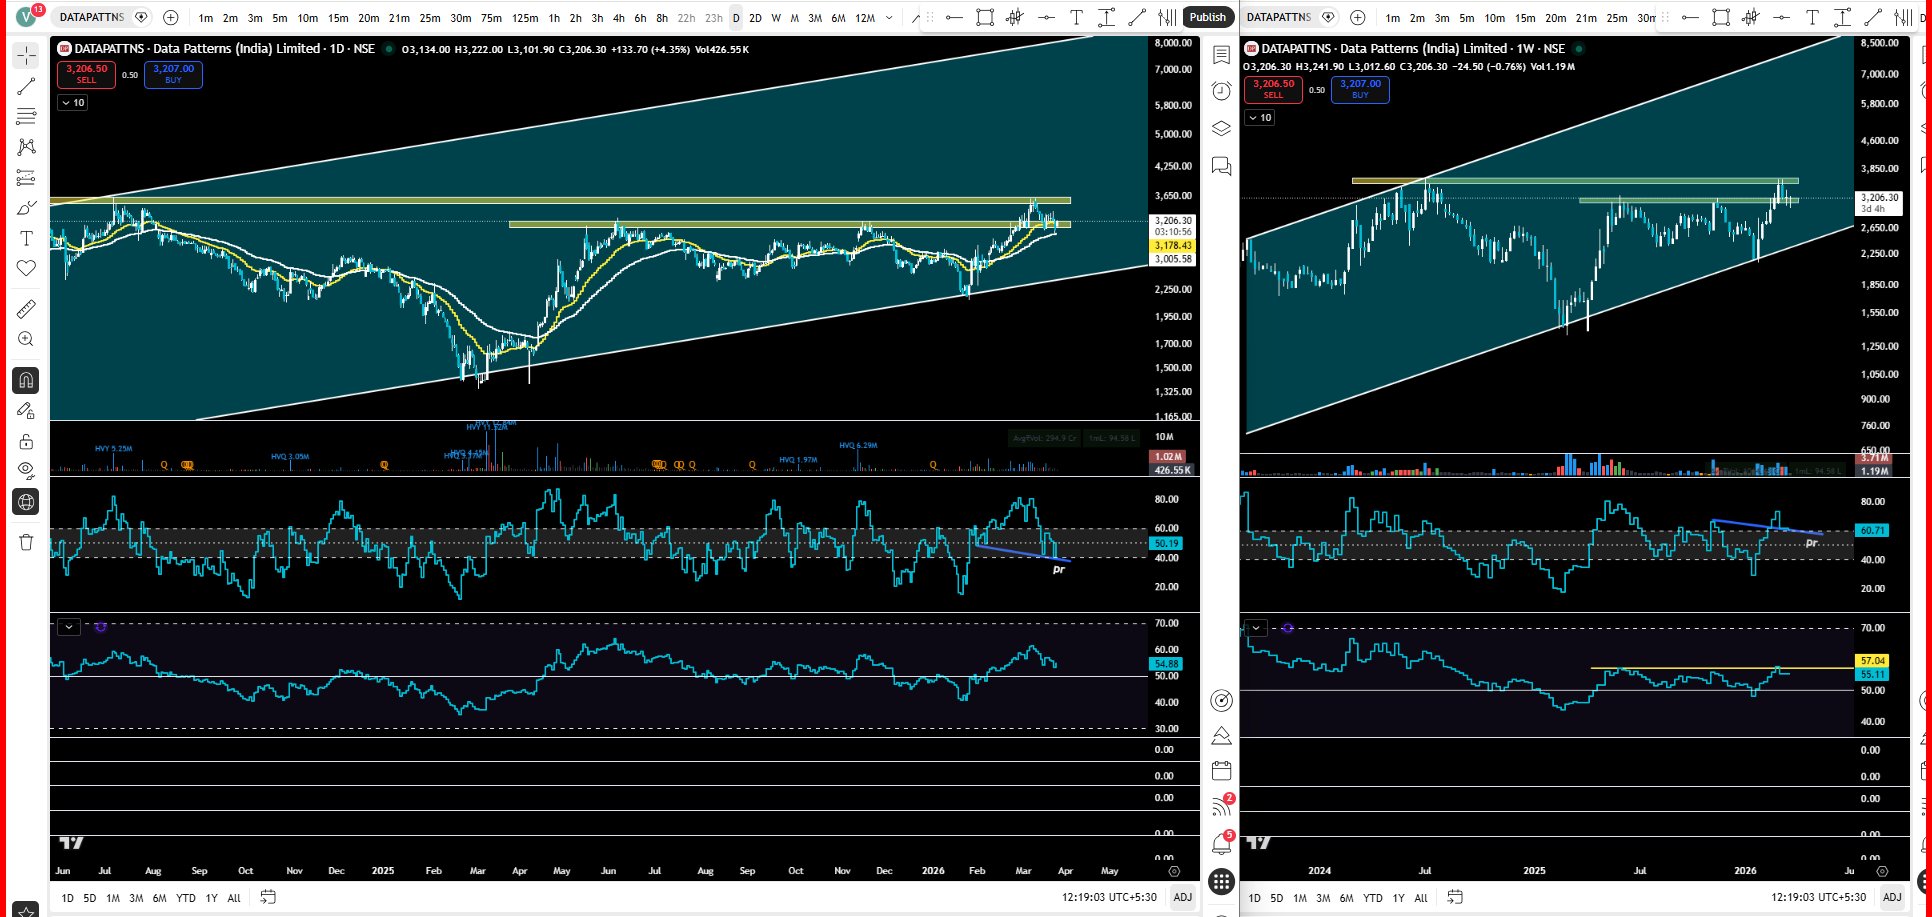Select the trend line drawing tool
Viewport: 1932px width, 917px height.
27,87
